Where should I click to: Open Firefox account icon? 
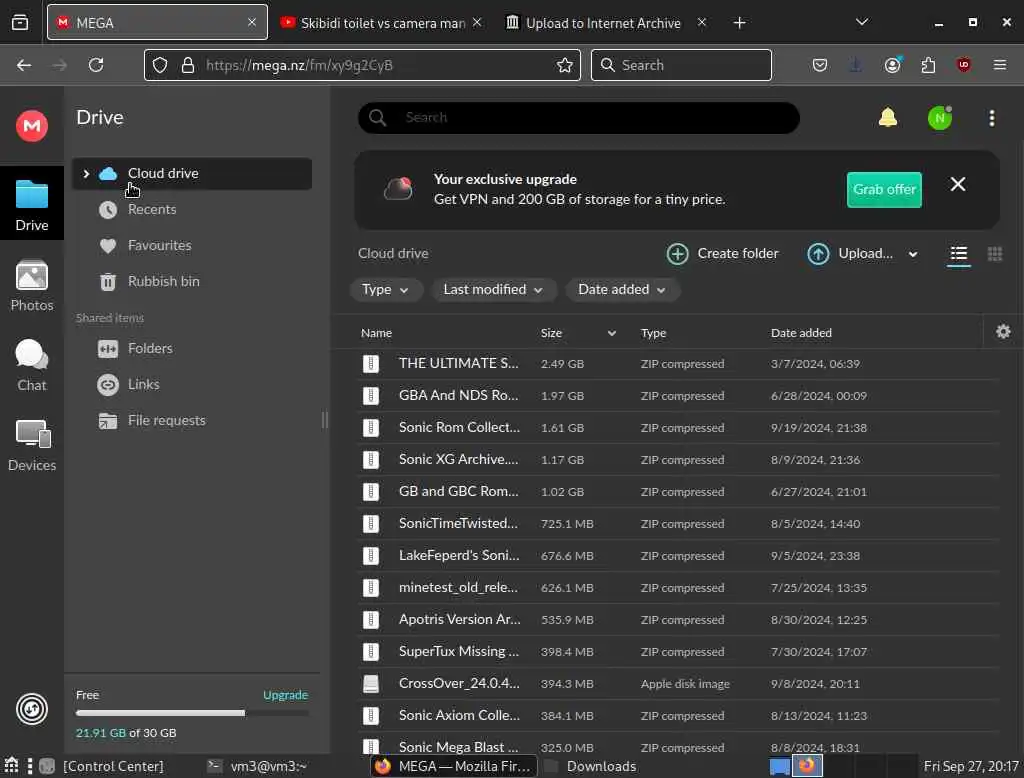[x=892, y=65]
